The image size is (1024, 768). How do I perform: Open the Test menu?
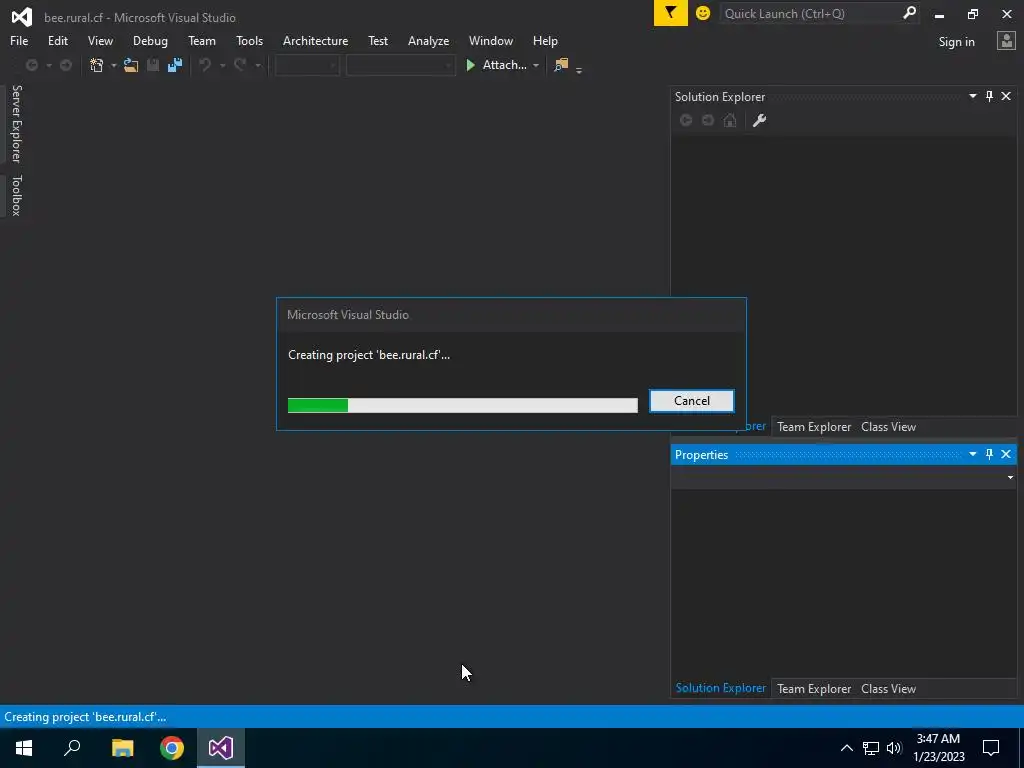click(x=377, y=41)
